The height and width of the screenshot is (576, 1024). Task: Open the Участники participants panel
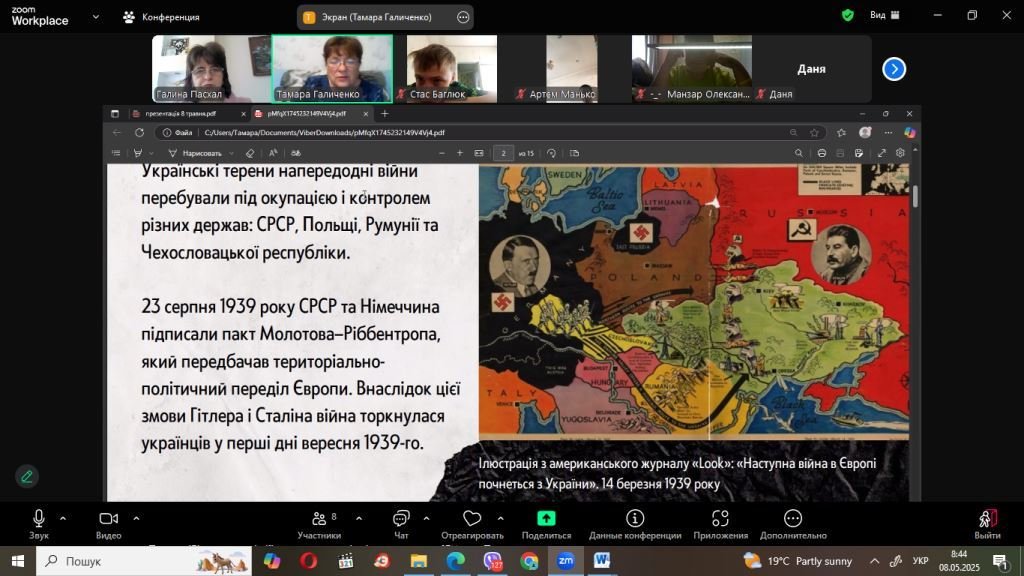[x=319, y=524]
